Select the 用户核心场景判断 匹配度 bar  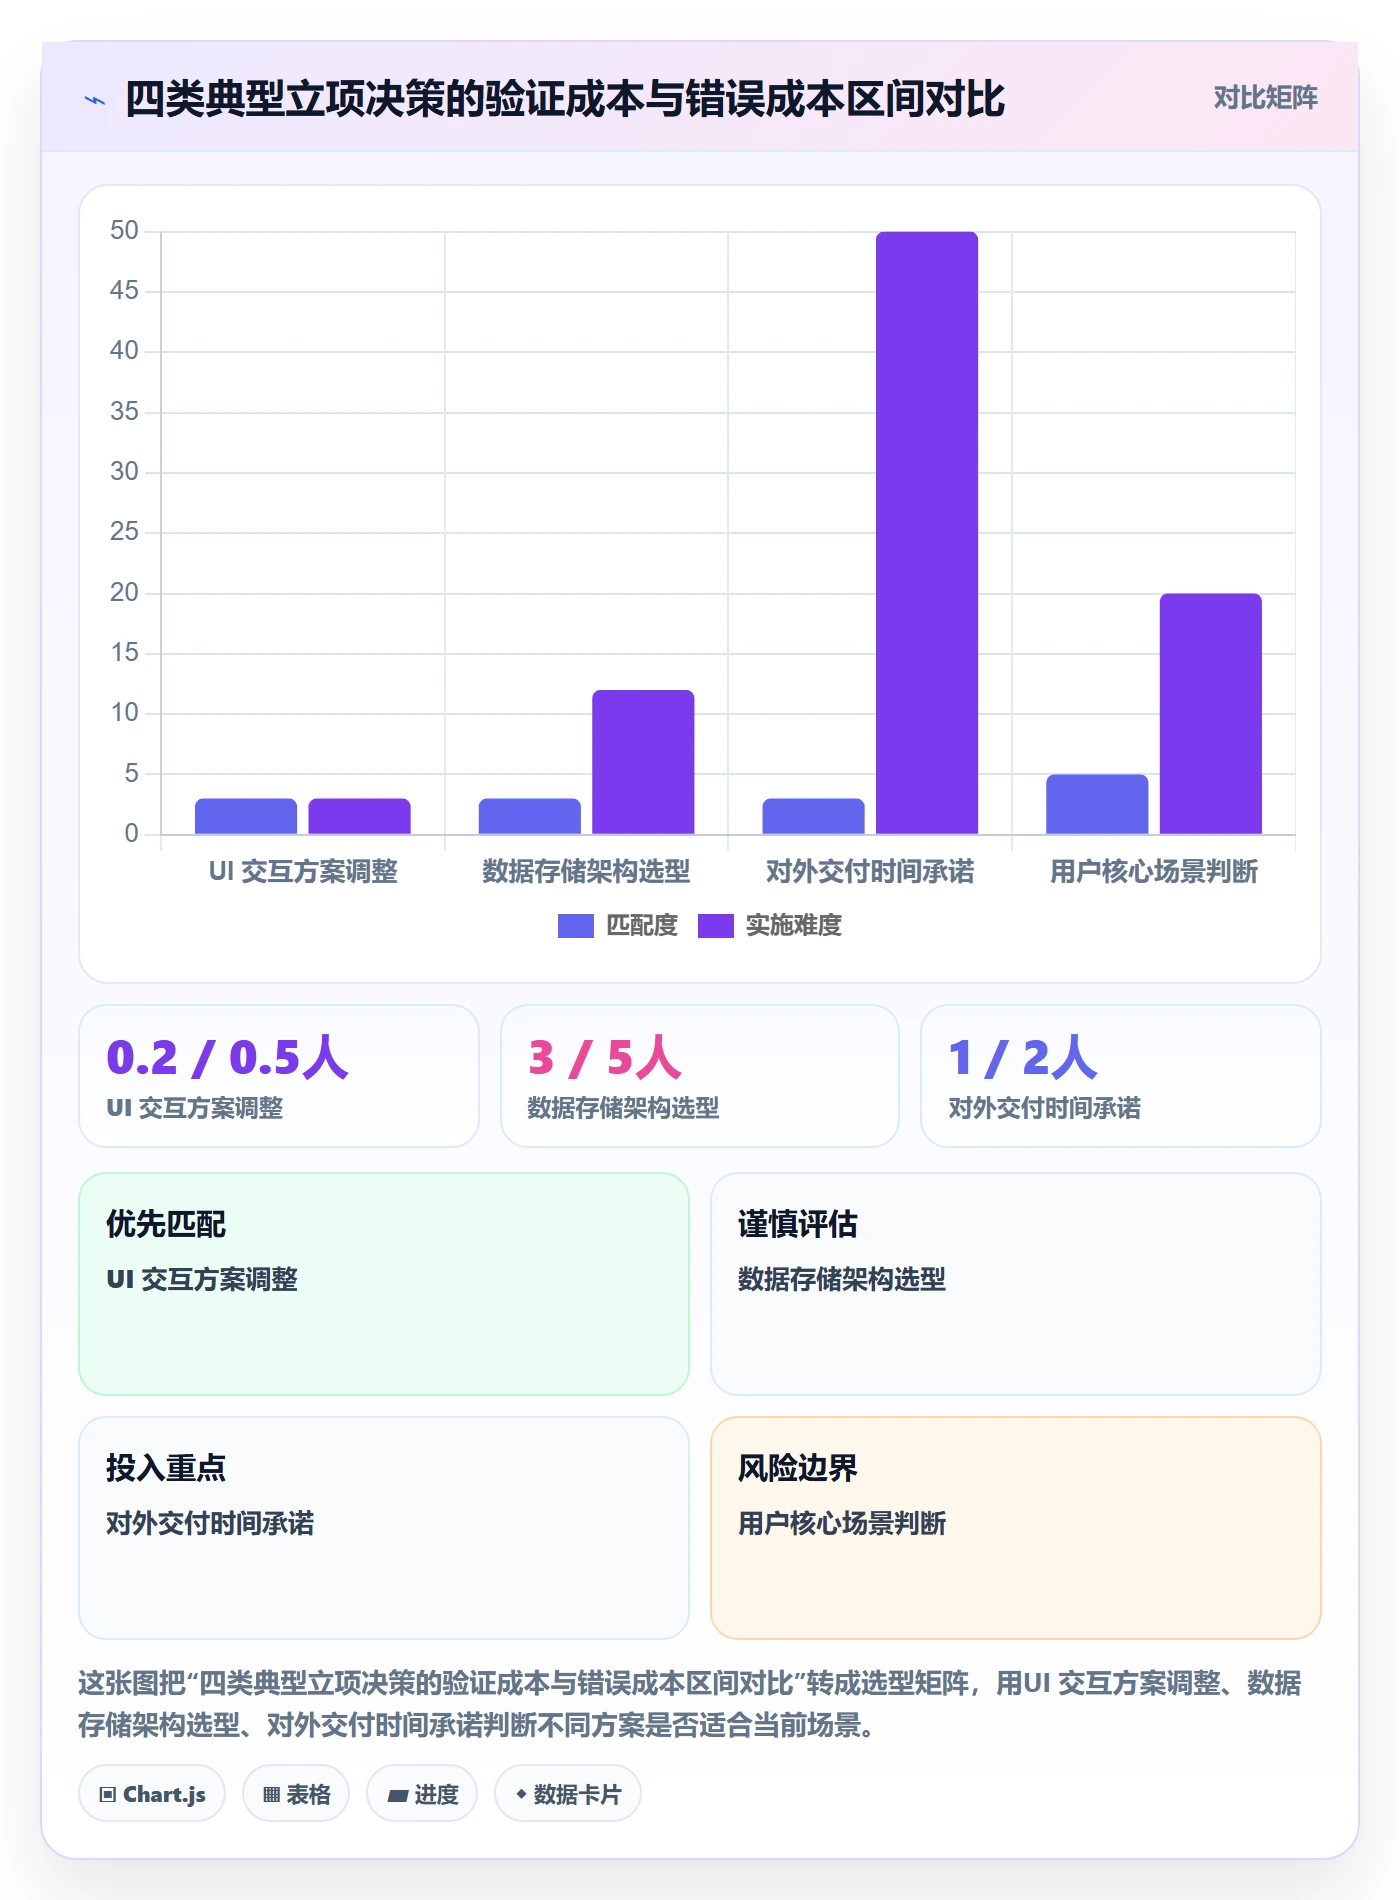coord(1097,804)
